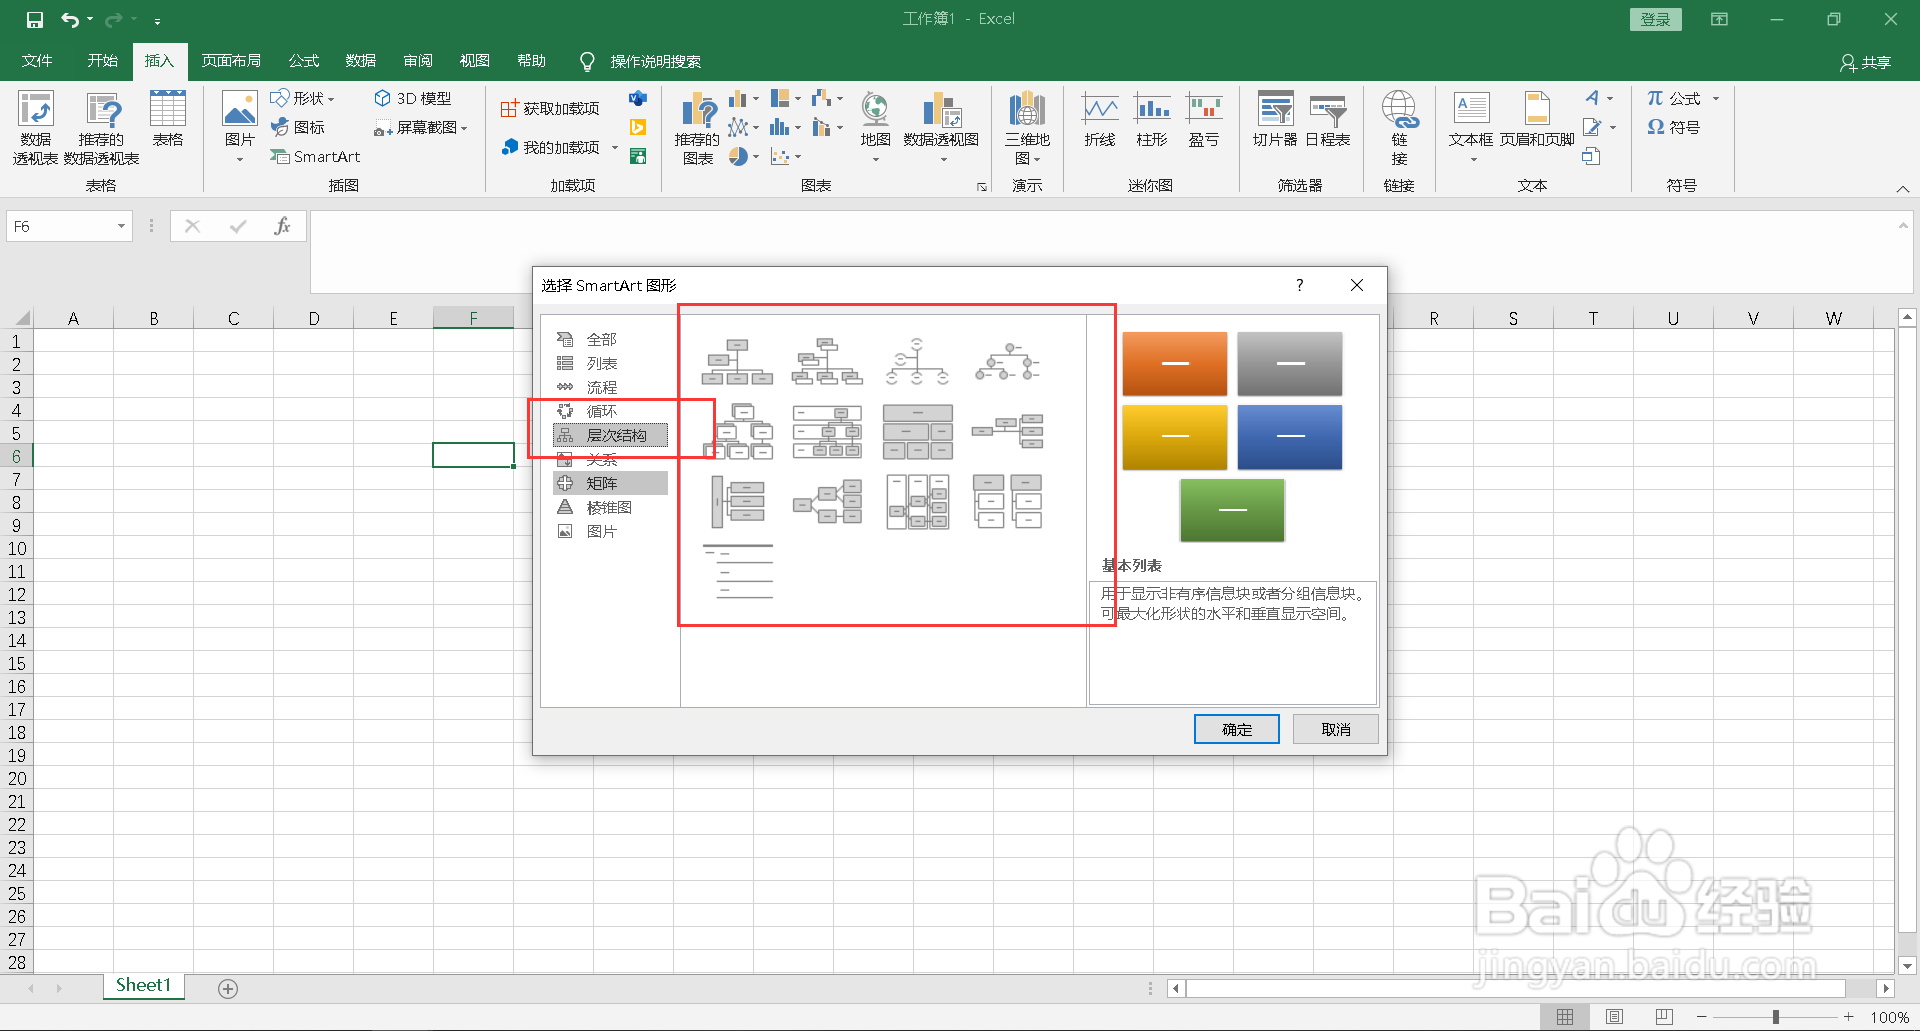The height and width of the screenshot is (1031, 1920).
Task: Open SmartArt dialog help (?)
Action: pyautogui.click(x=1299, y=285)
